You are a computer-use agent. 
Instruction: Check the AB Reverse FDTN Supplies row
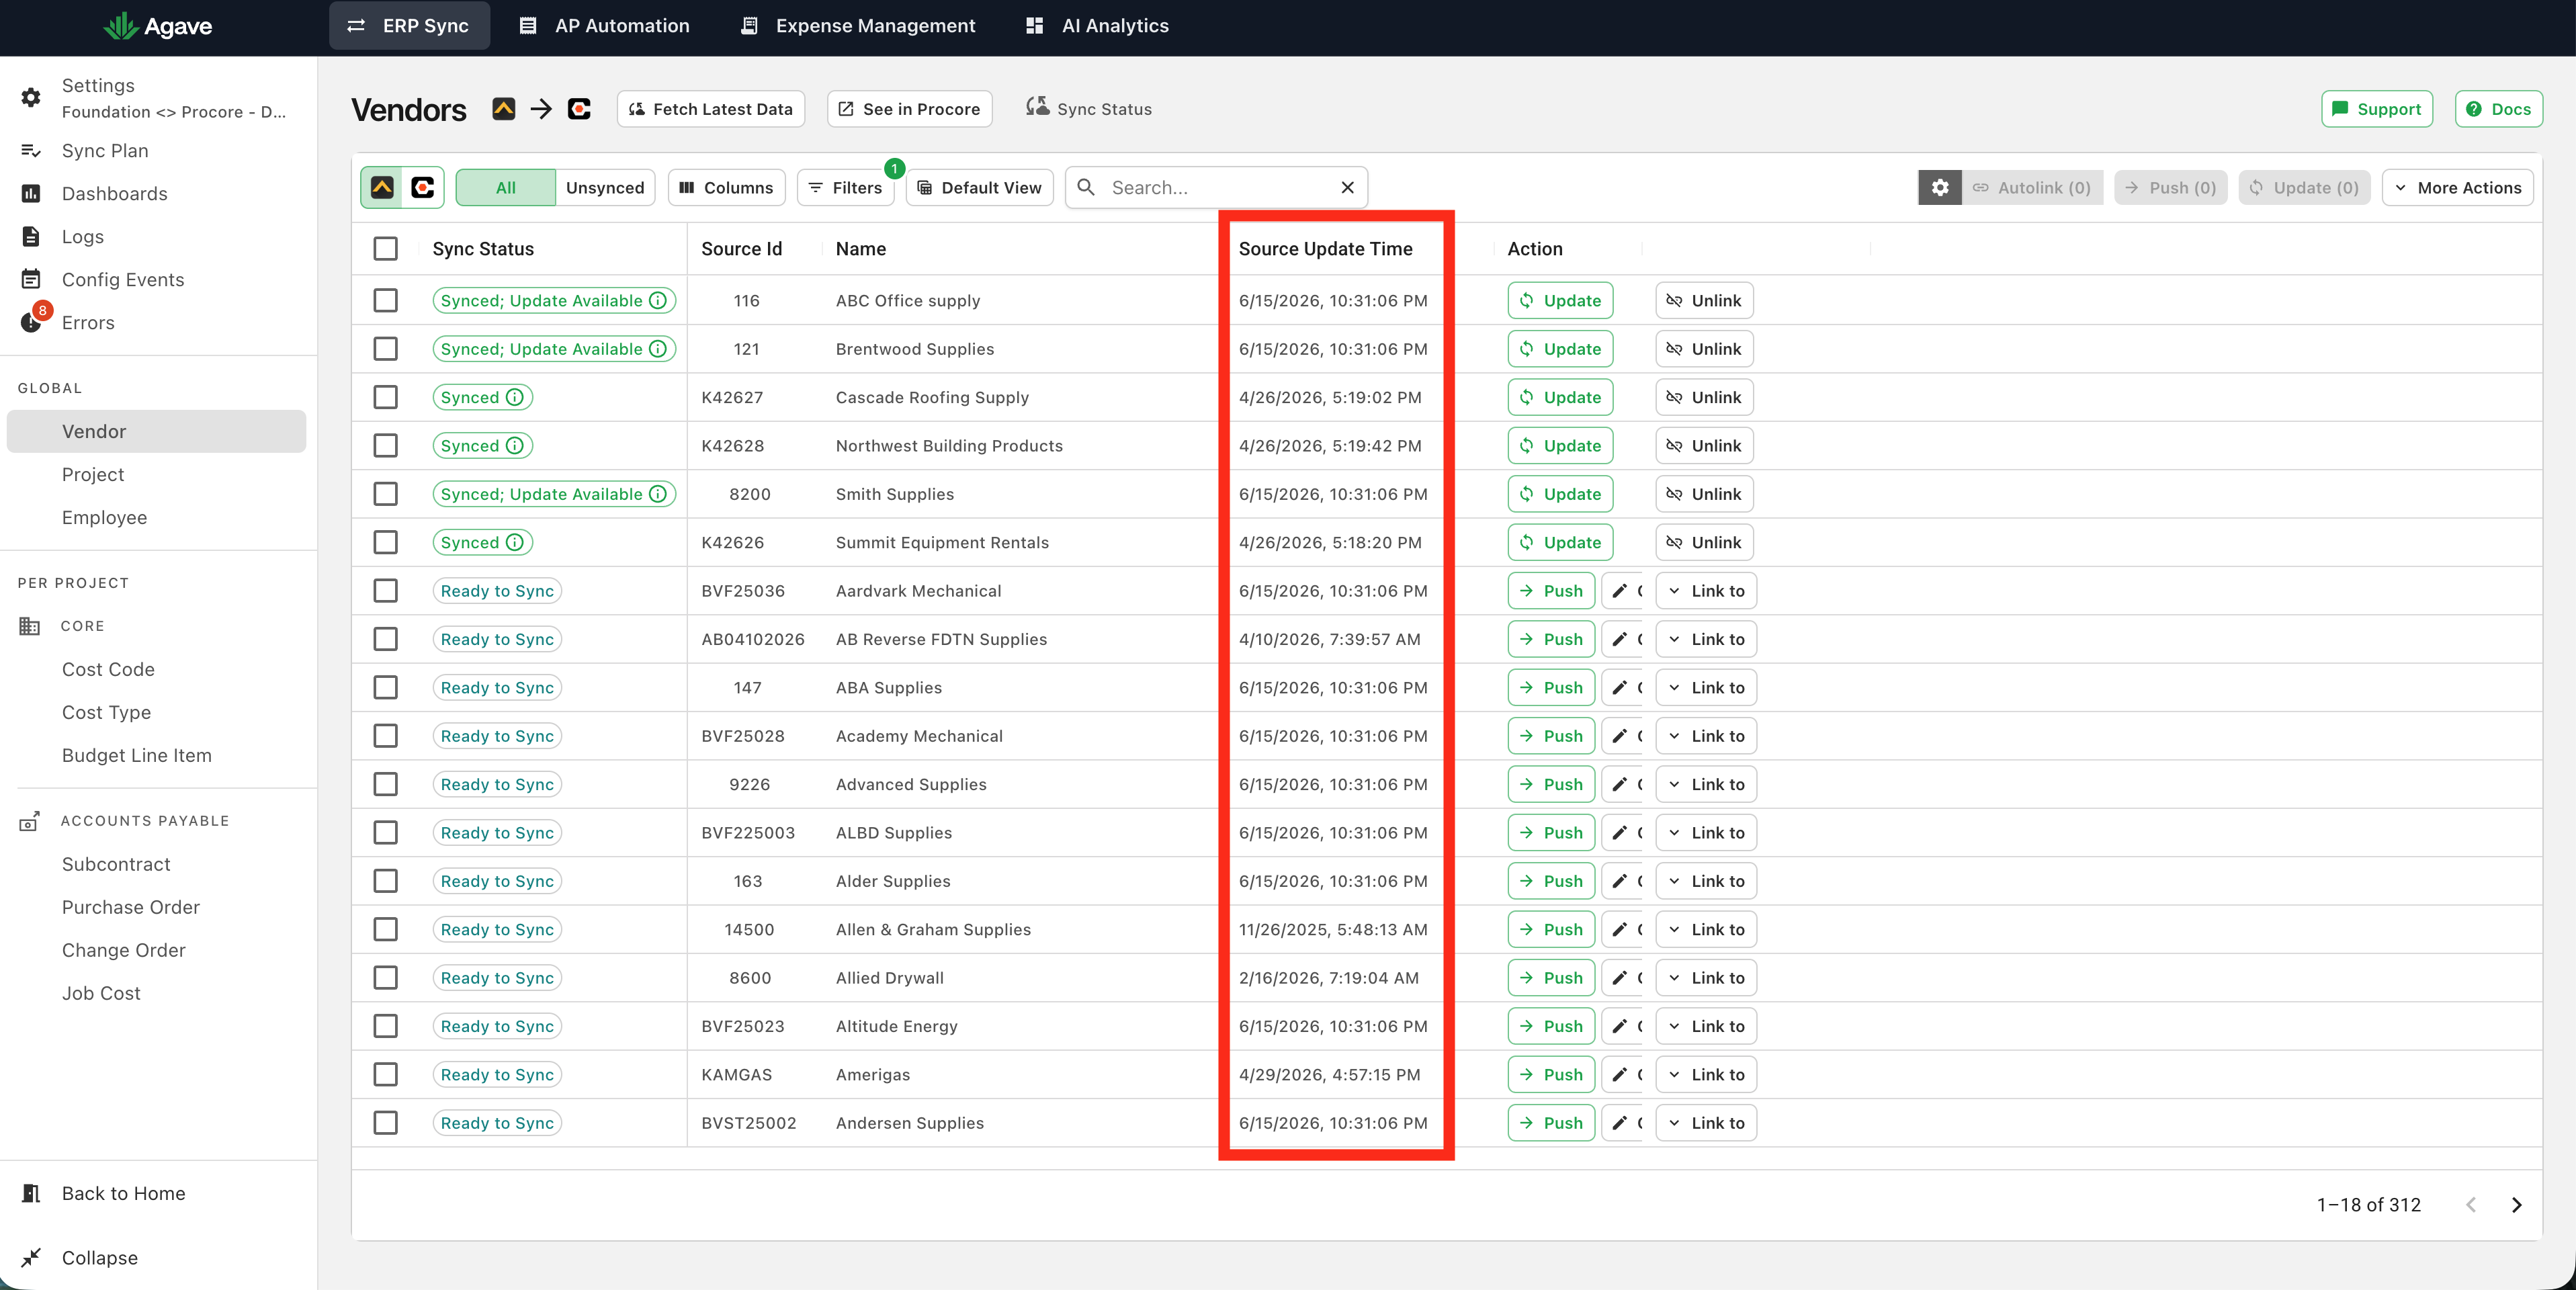click(x=386, y=639)
